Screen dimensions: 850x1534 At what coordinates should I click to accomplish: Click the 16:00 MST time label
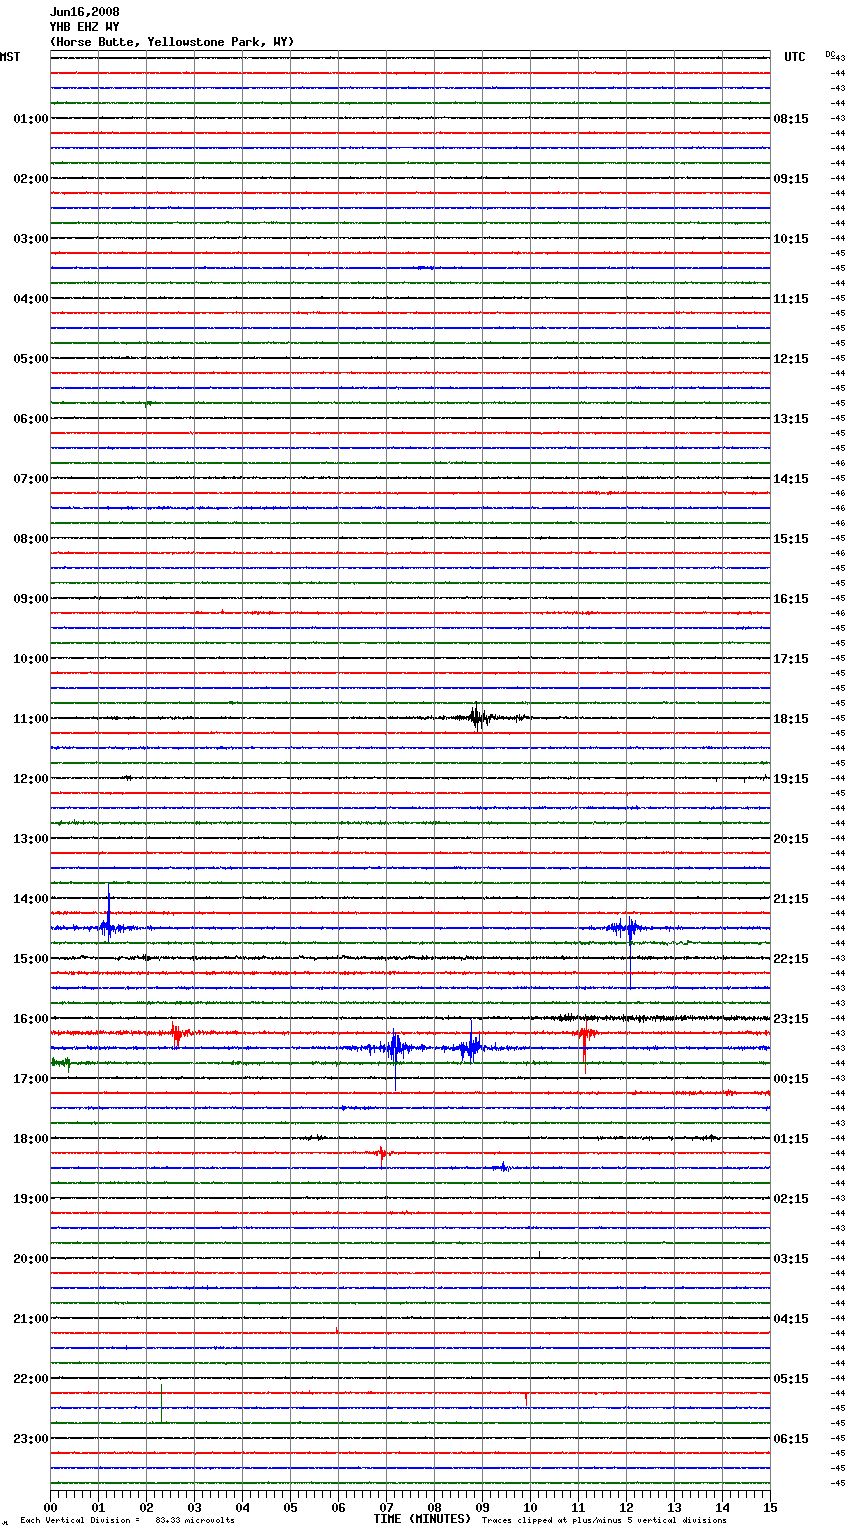(31, 1019)
